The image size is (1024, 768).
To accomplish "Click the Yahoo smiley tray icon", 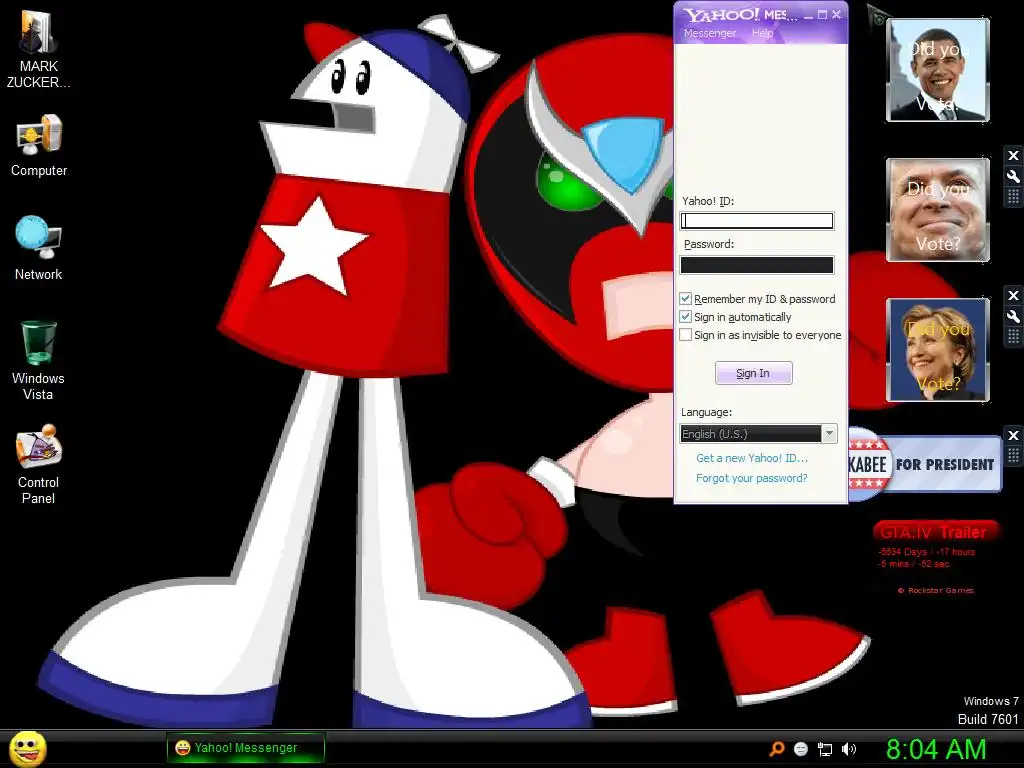I will pyautogui.click(x=801, y=749).
